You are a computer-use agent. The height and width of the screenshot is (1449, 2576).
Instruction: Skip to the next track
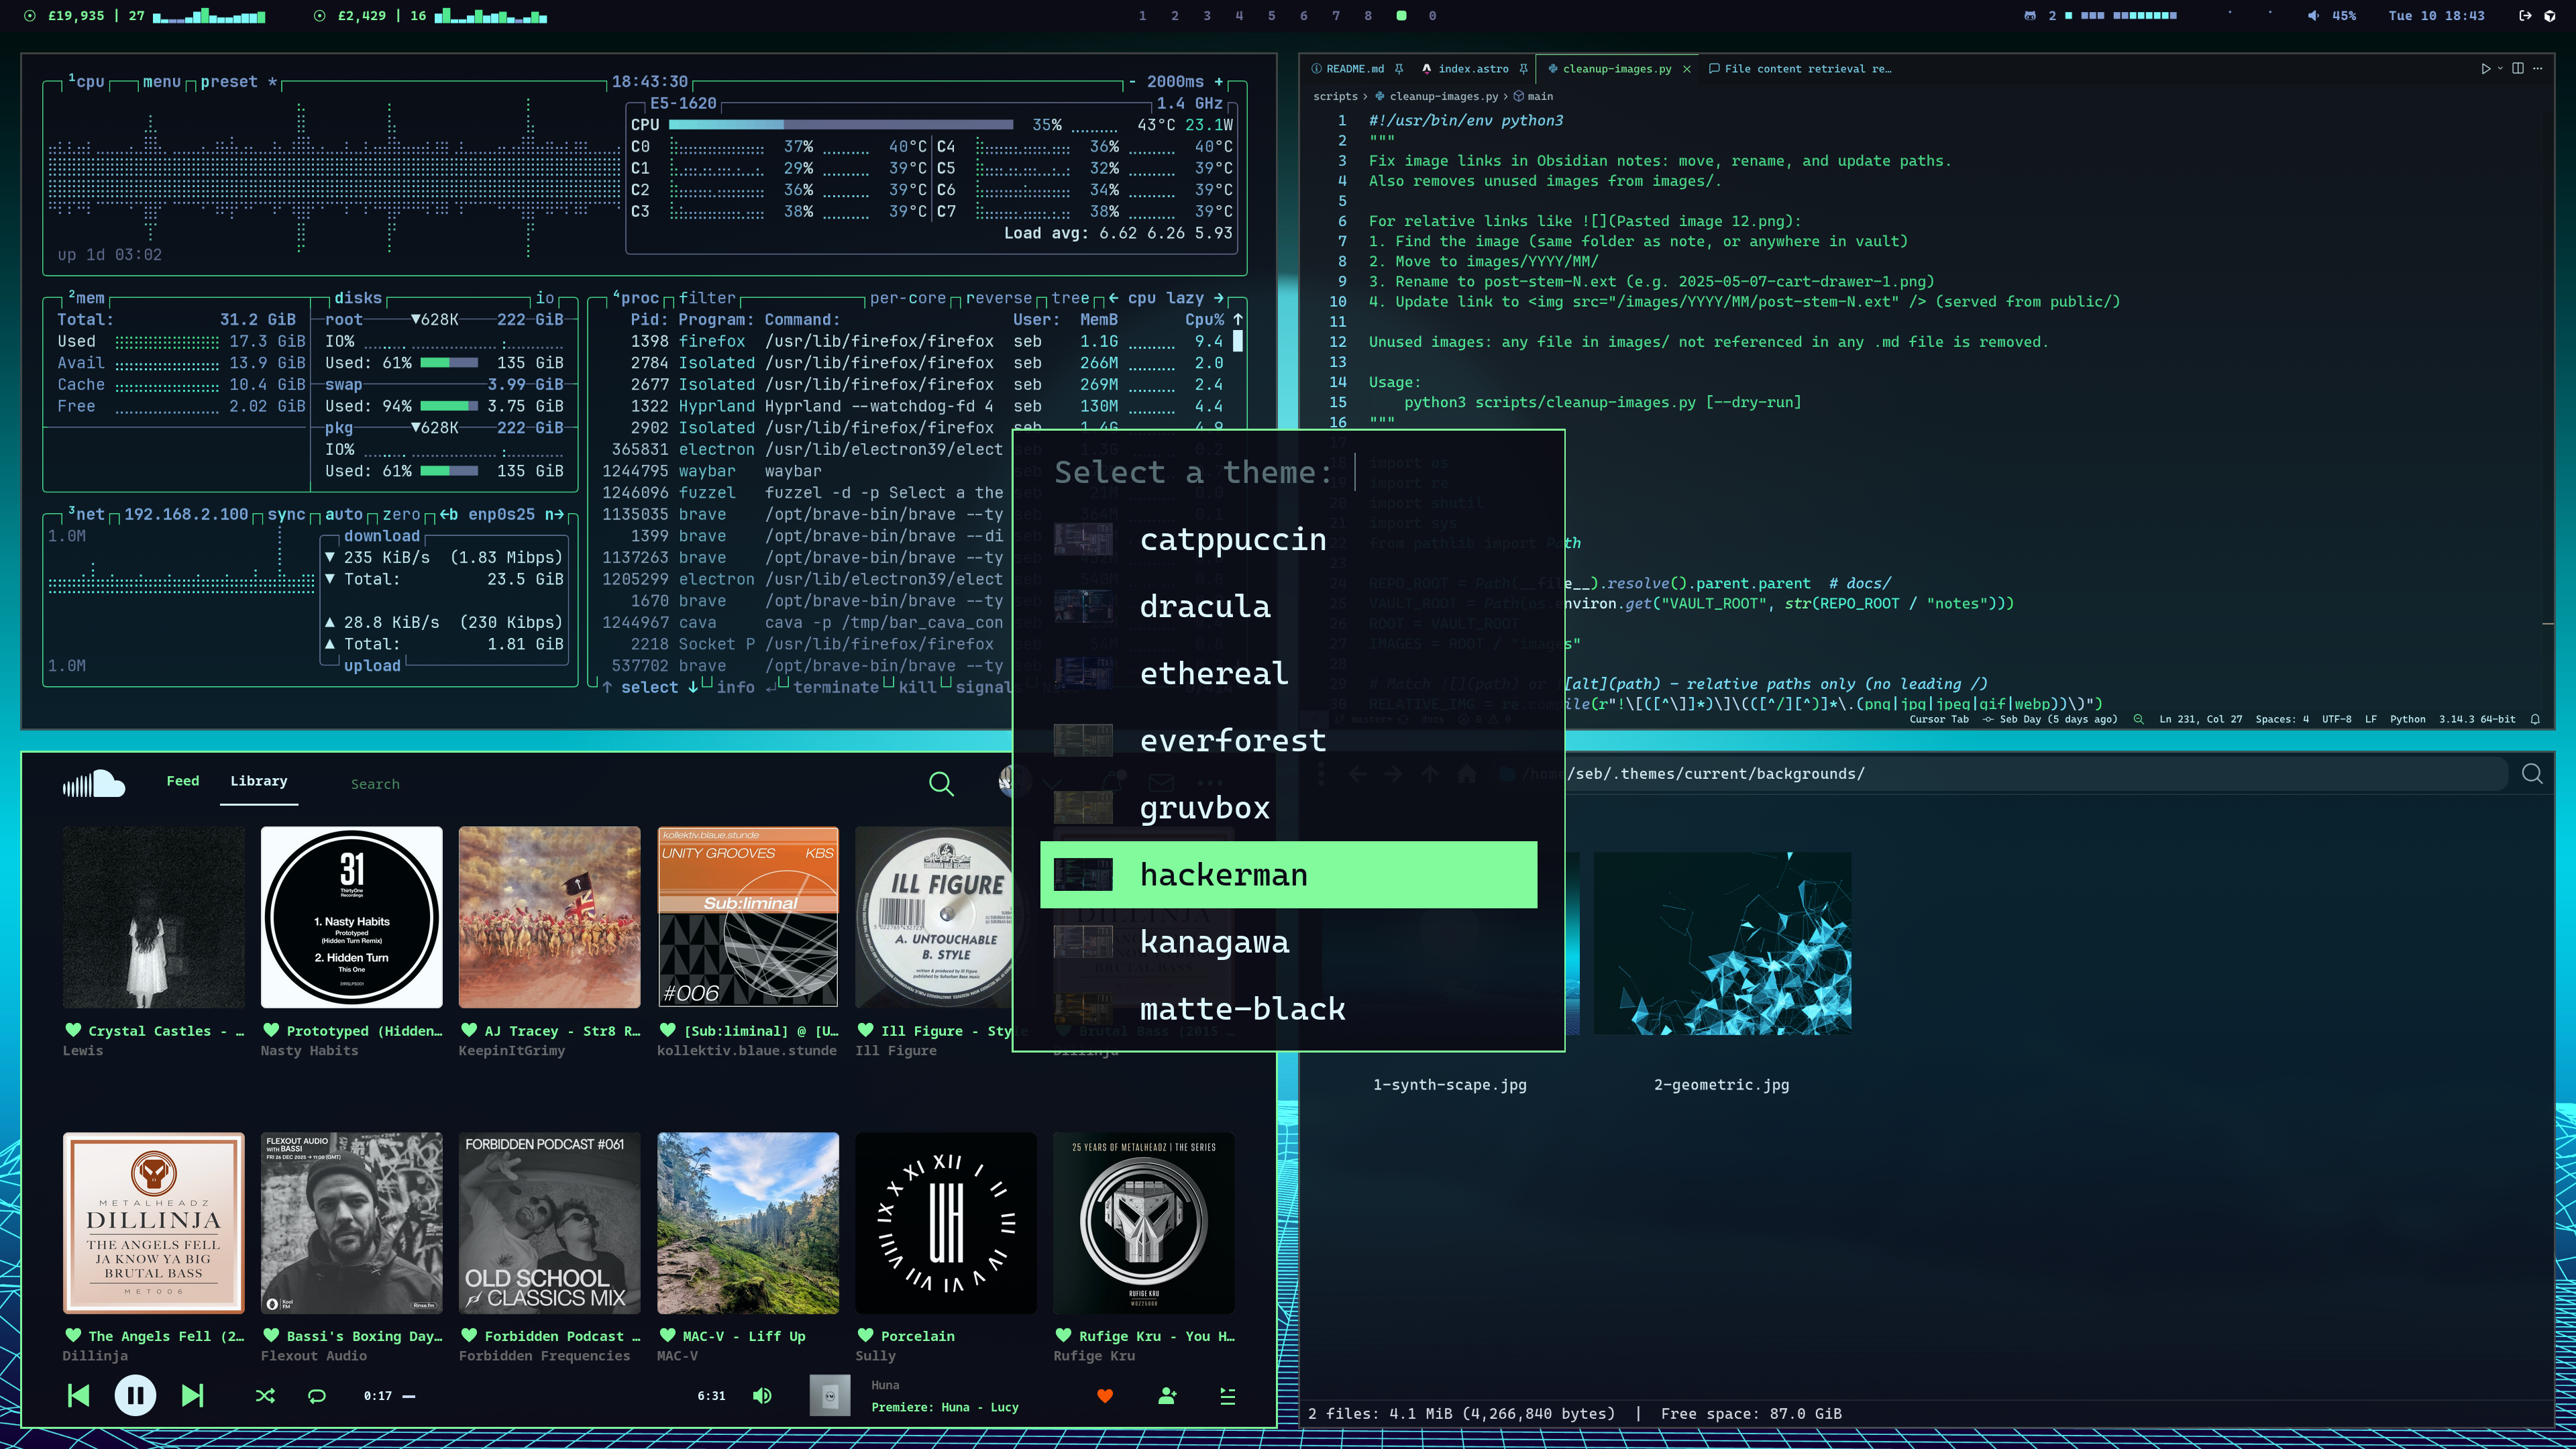192,1395
